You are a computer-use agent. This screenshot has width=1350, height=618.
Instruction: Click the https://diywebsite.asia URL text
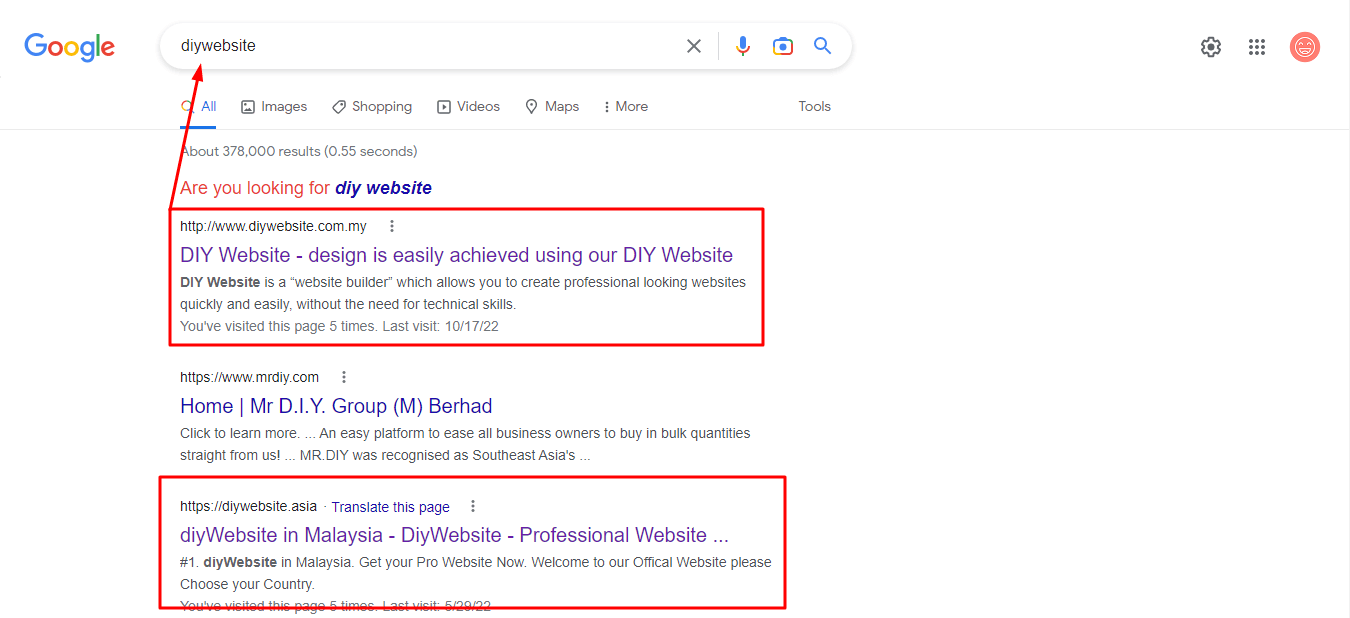pos(248,506)
